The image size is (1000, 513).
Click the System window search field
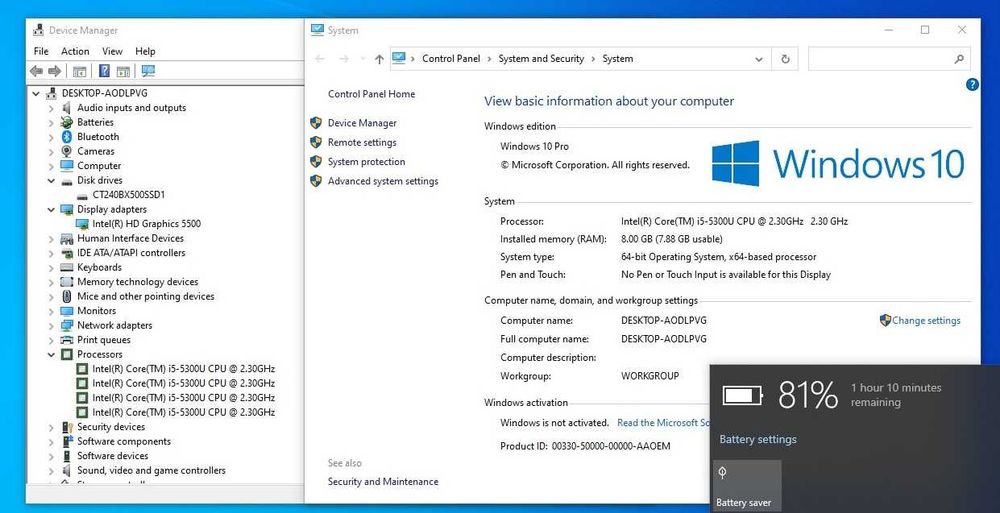pyautogui.click(x=890, y=59)
